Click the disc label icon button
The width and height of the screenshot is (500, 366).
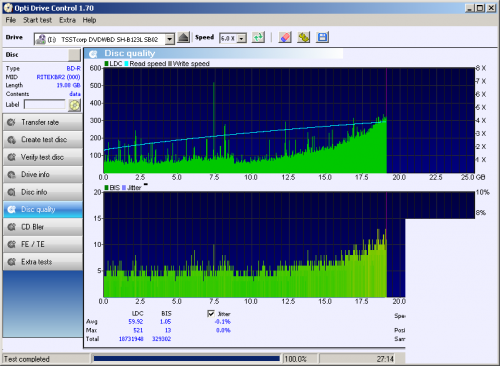tap(75, 105)
